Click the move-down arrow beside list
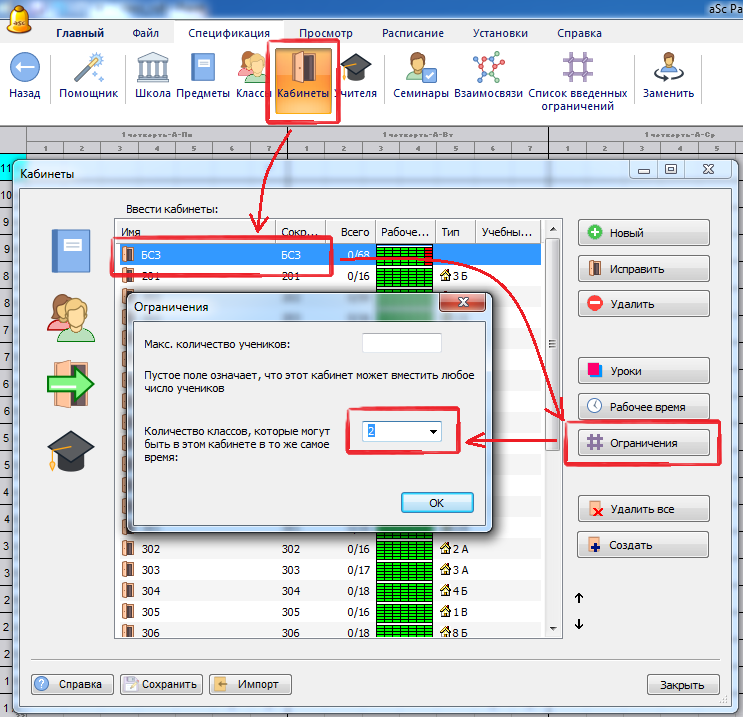This screenshot has height=717, width=743. pyautogui.click(x=579, y=625)
